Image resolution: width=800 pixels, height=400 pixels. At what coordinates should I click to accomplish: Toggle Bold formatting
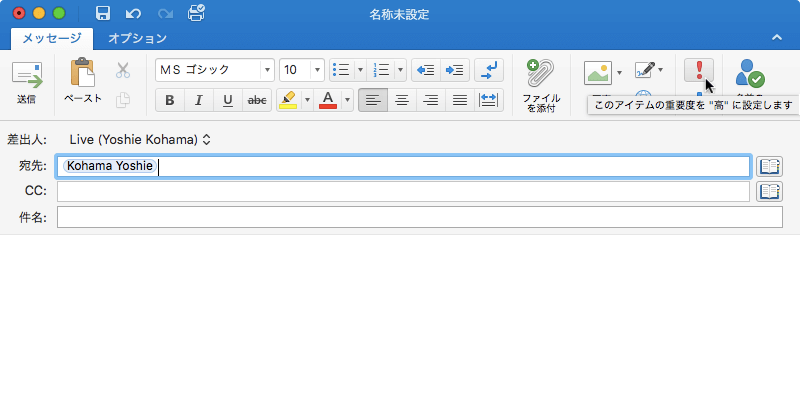(170, 101)
